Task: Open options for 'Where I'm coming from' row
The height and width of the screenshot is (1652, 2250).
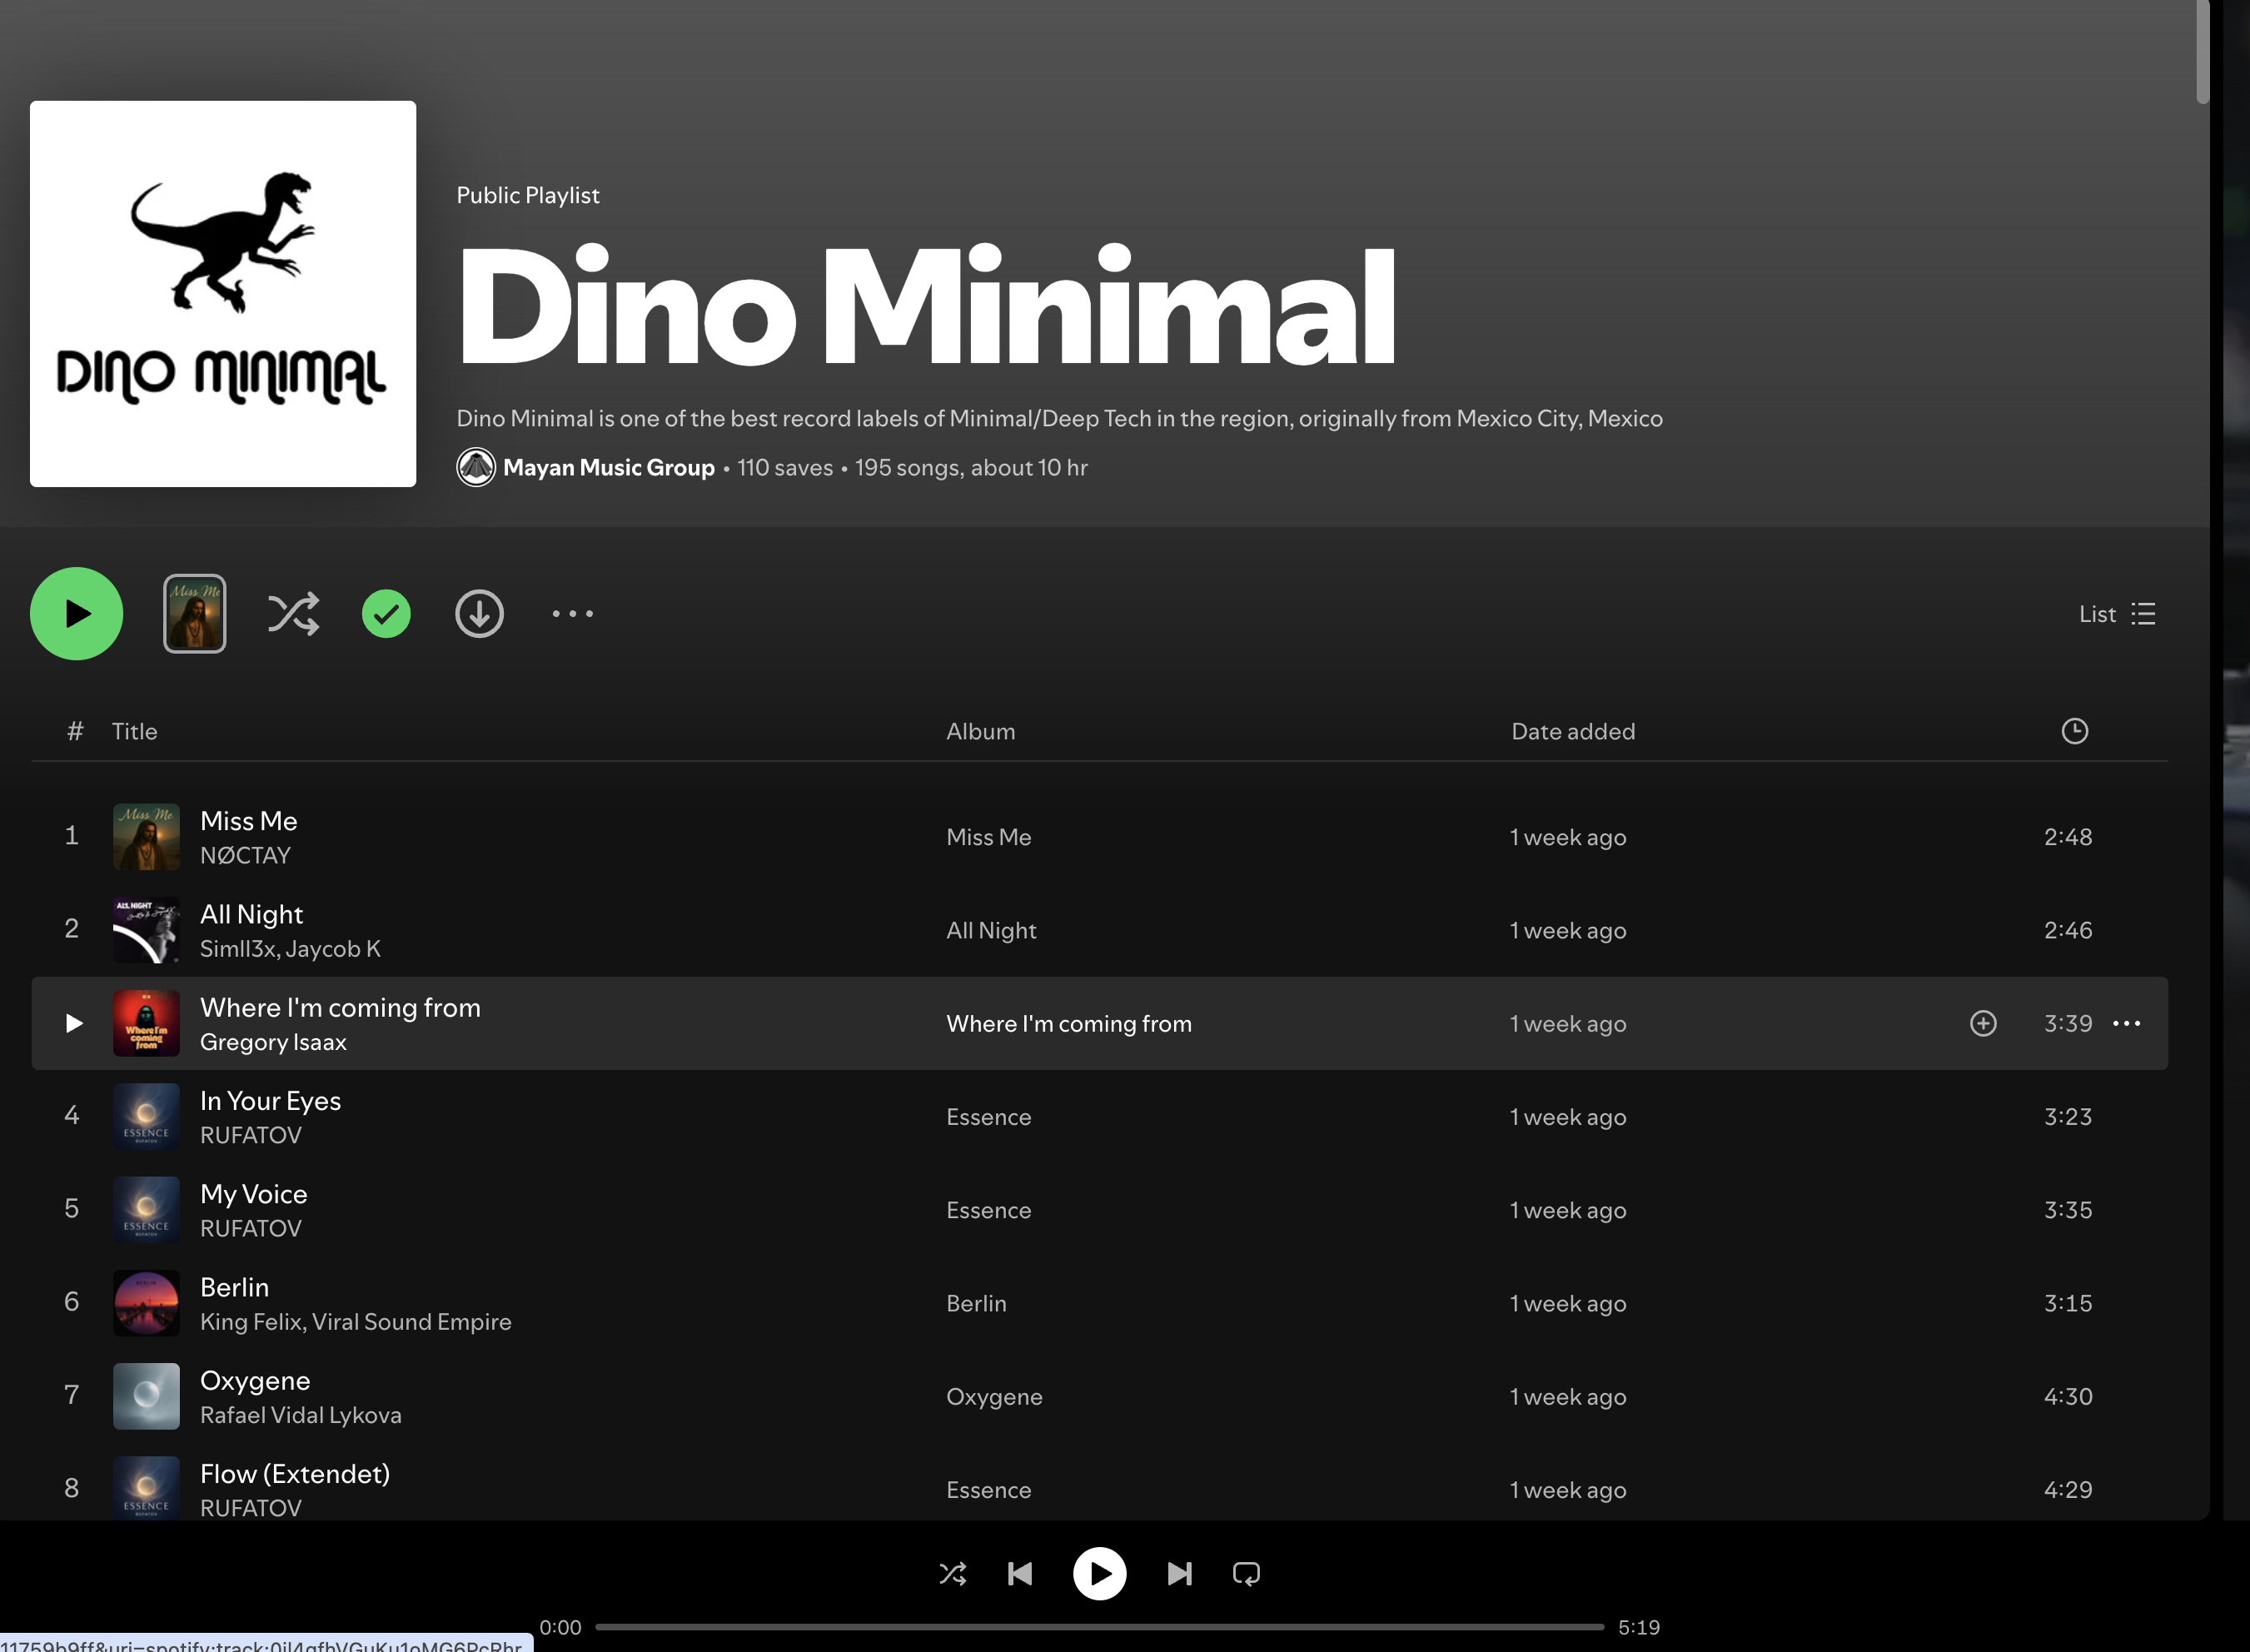Action: coord(2126,1023)
